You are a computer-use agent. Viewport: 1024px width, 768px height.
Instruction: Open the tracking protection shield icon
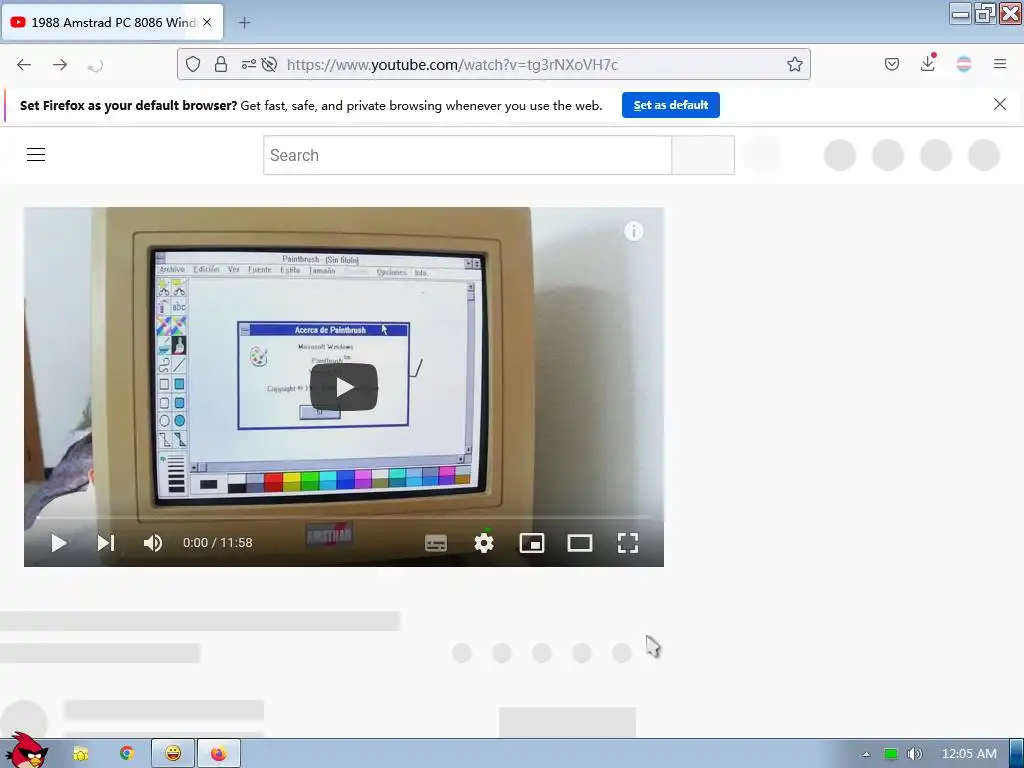[x=193, y=64]
